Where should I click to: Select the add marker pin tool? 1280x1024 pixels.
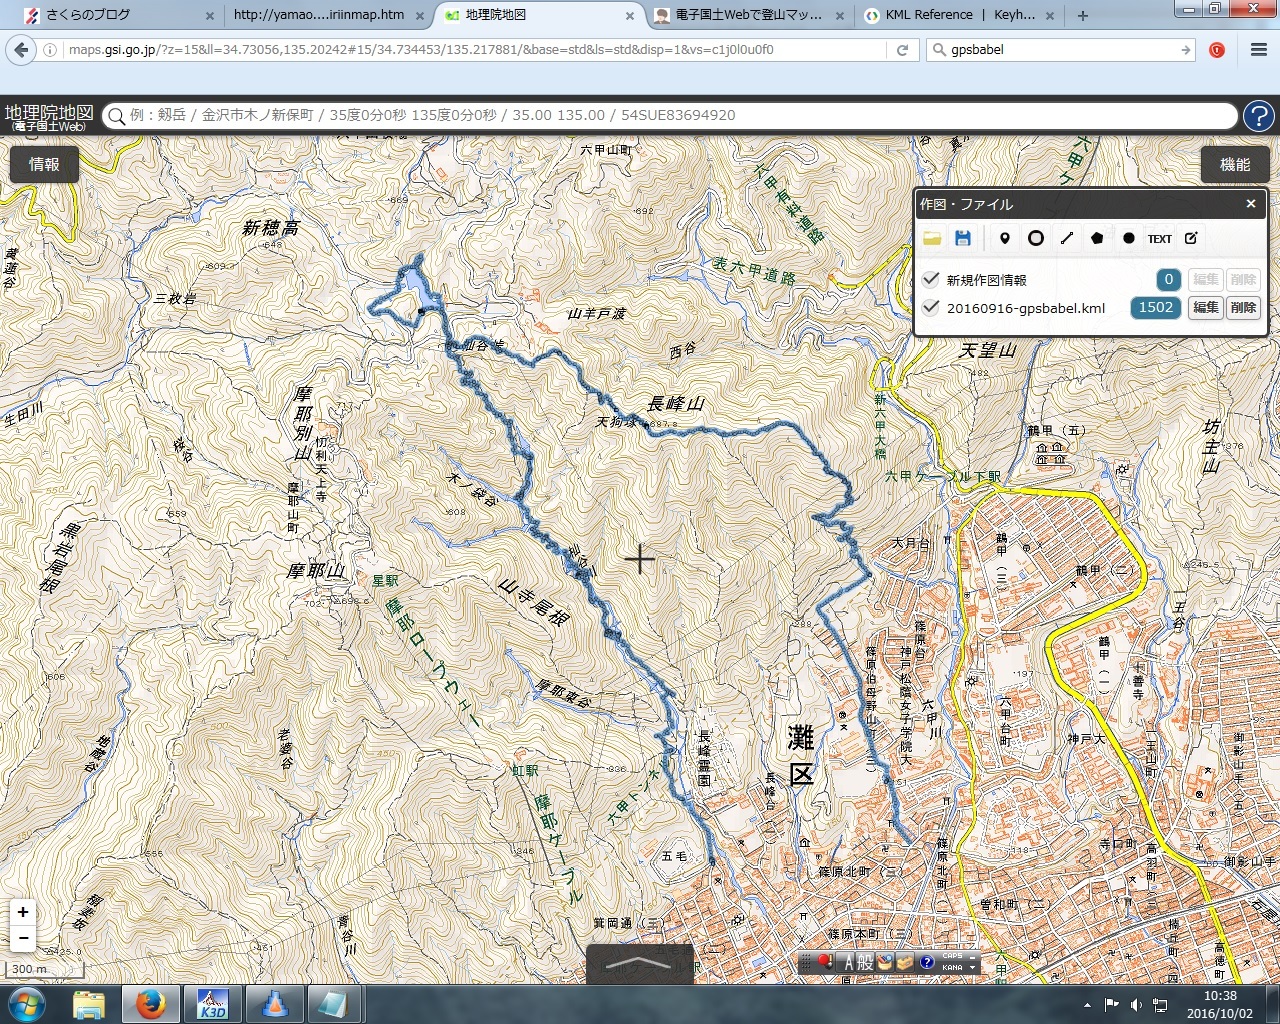tap(1005, 238)
